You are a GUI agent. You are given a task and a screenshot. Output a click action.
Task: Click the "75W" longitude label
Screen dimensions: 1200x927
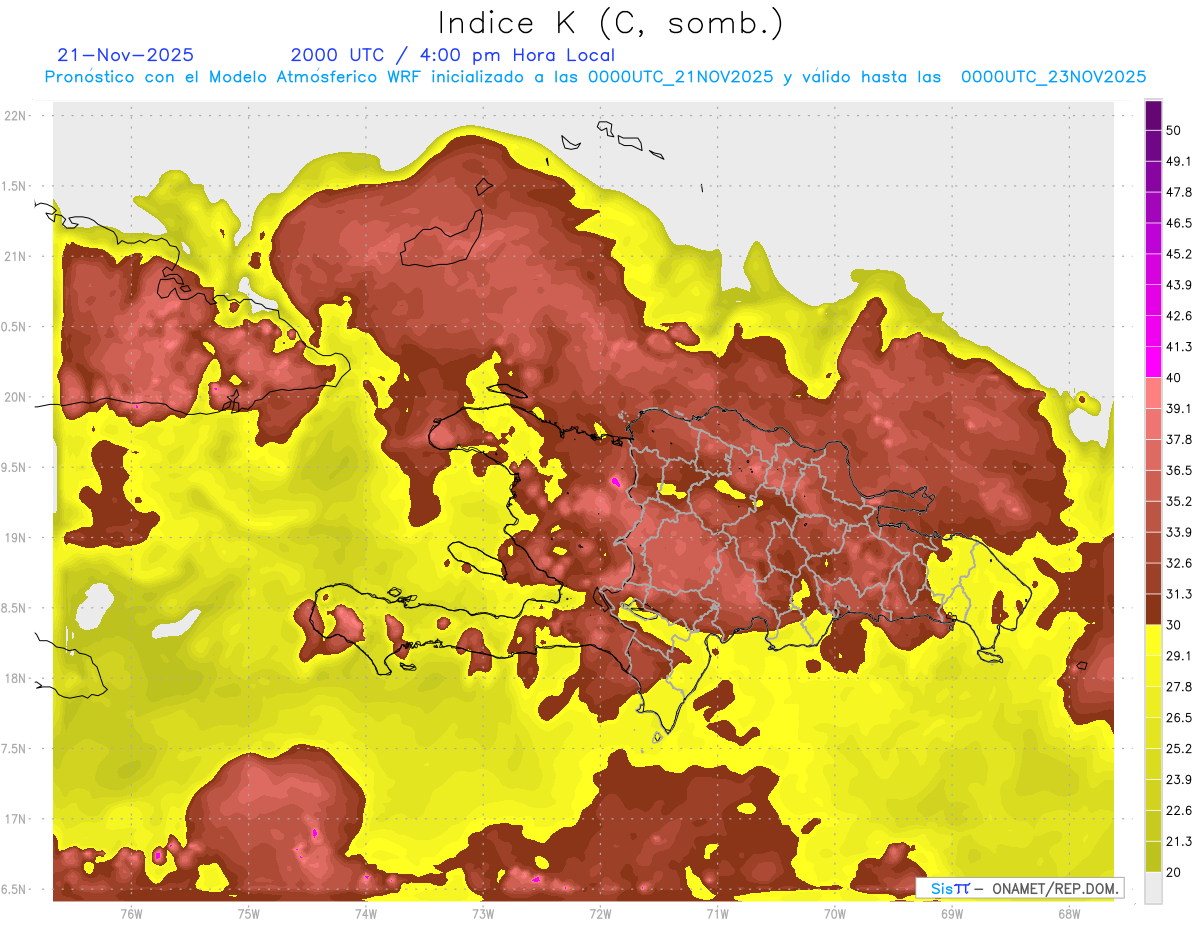pos(249,914)
